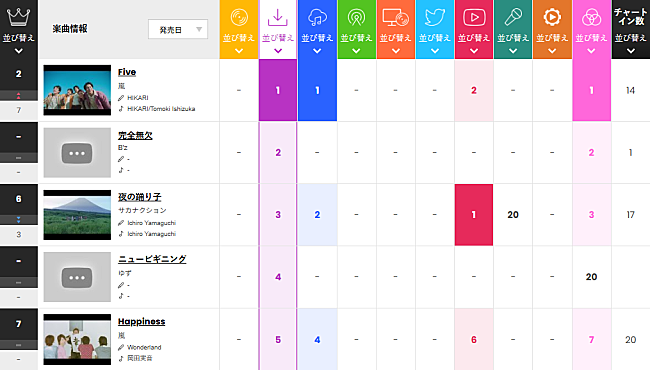Sort by the pink circles column

[x=591, y=44]
